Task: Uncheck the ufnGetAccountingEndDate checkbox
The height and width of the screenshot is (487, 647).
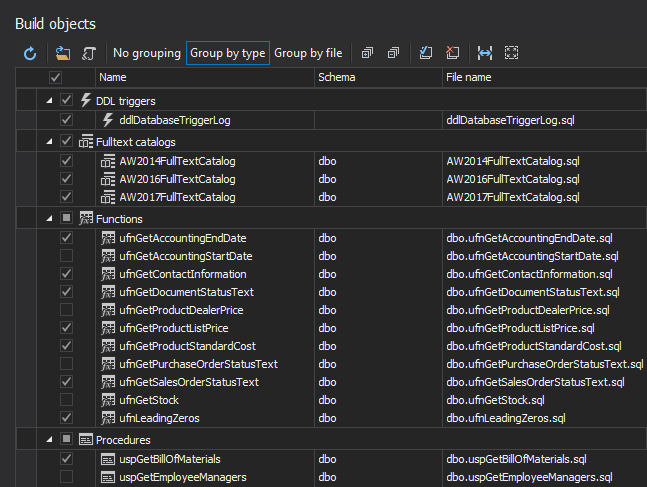Action: (x=66, y=238)
